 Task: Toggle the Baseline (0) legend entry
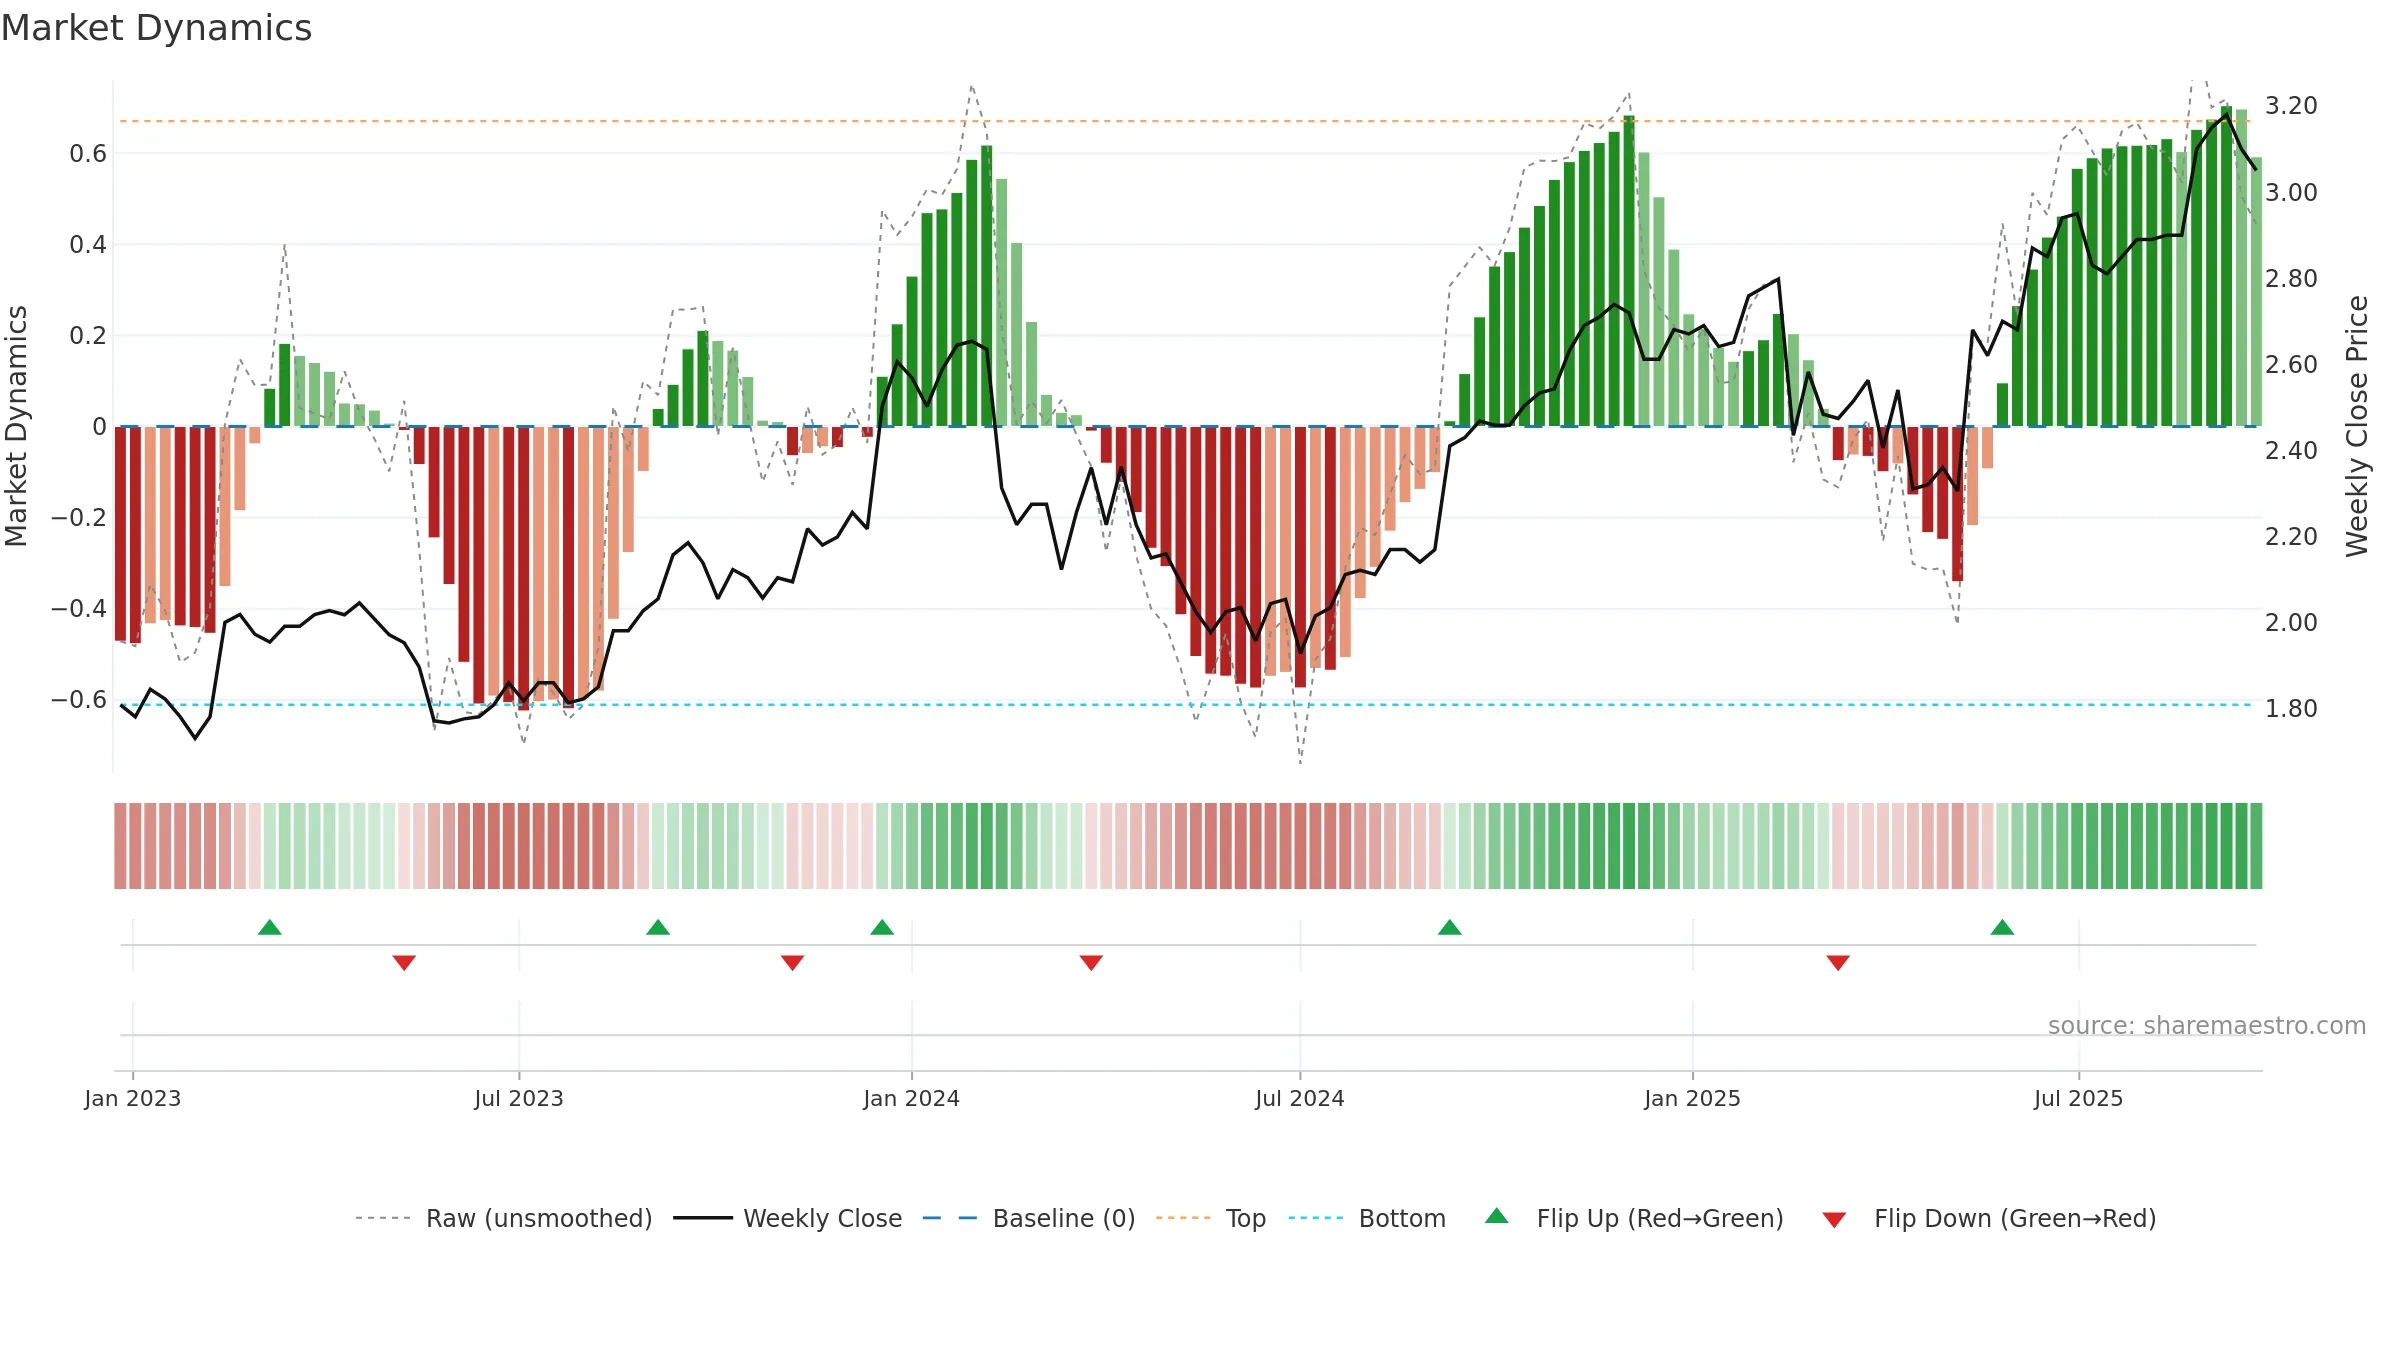click(1029, 1218)
